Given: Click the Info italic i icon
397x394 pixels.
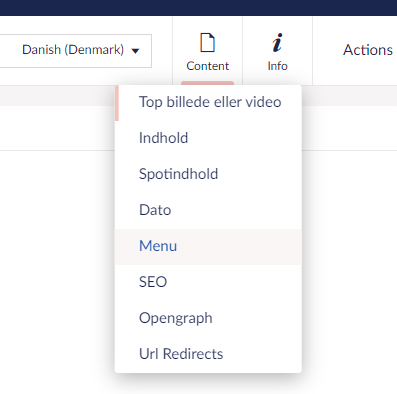Looking at the screenshot, I should (x=277, y=43).
